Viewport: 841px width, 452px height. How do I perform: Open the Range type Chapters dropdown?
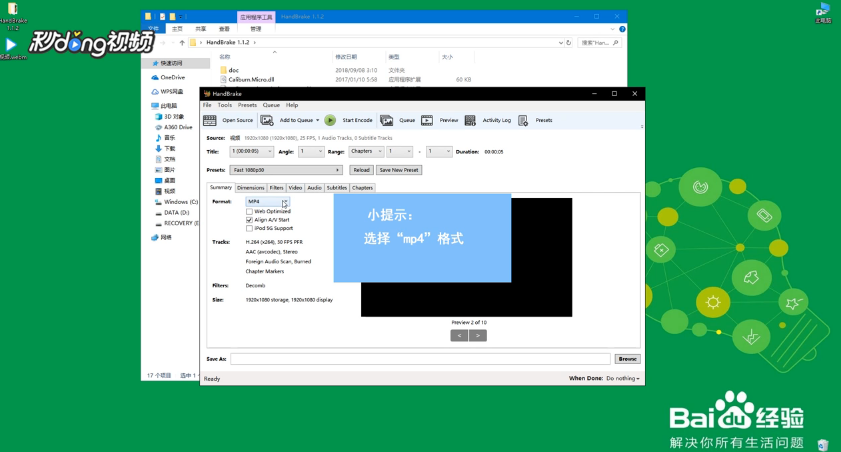pos(366,152)
